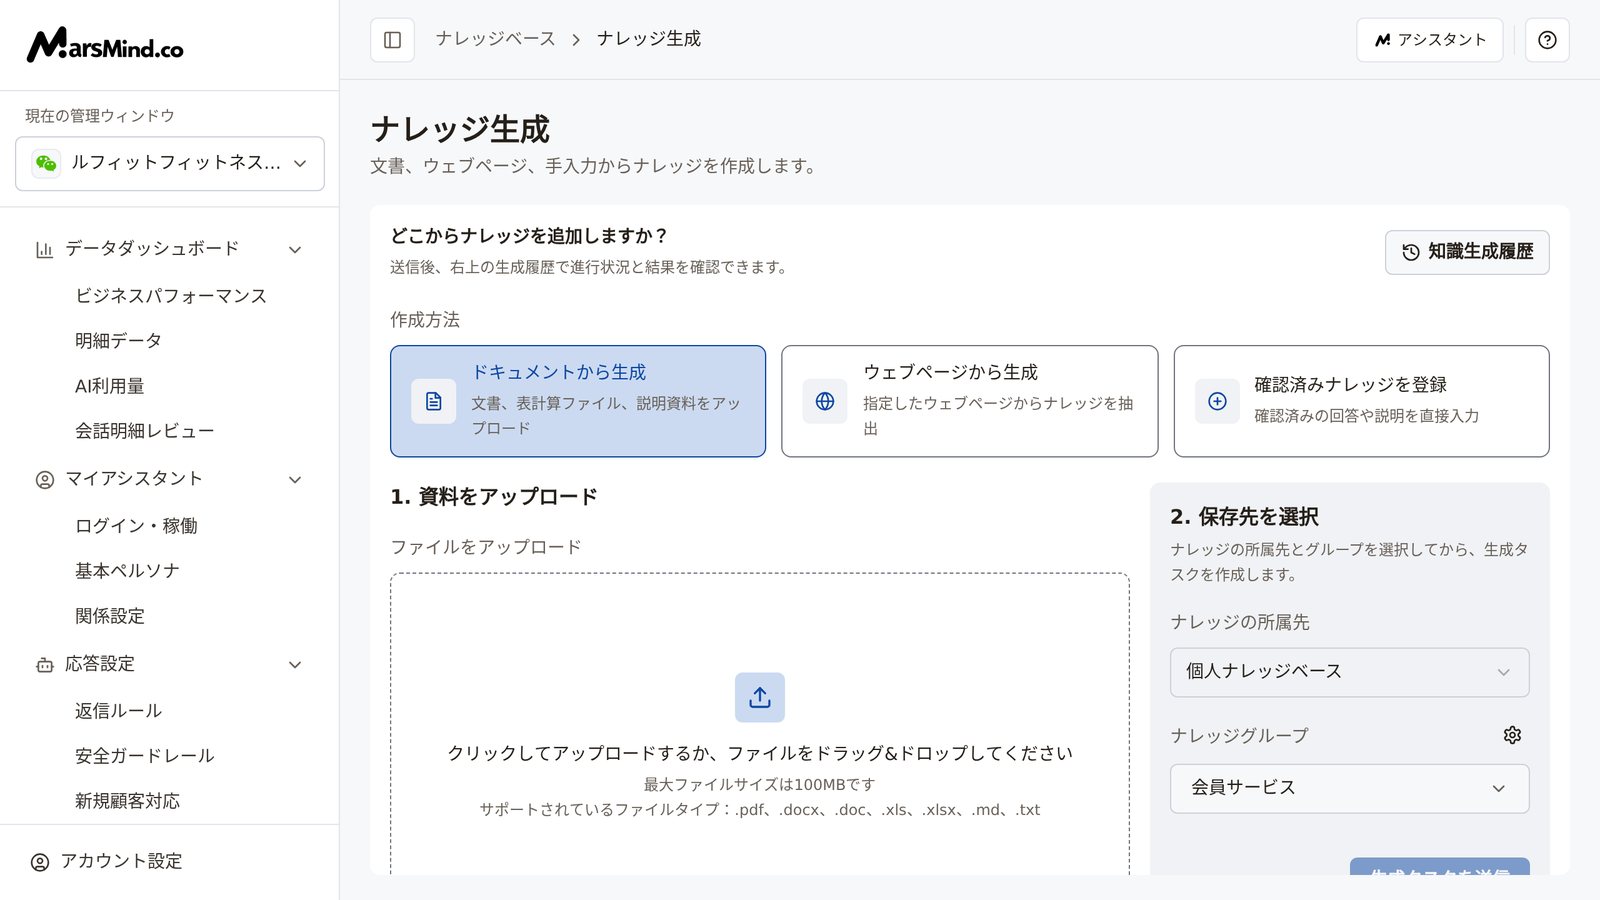This screenshot has width=1600, height=900.
Task: Collapse the マイアシスタント section chevron
Action: [295, 479]
